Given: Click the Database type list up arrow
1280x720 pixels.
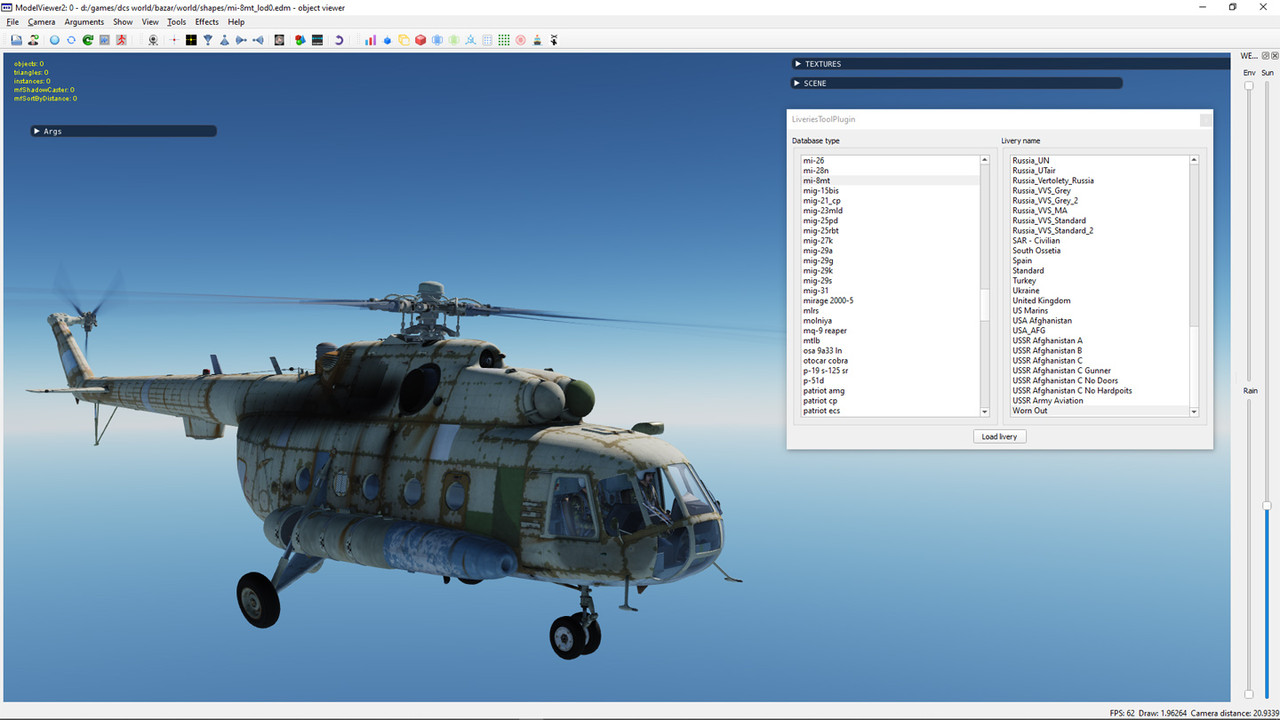Looking at the screenshot, I should tap(984, 160).
